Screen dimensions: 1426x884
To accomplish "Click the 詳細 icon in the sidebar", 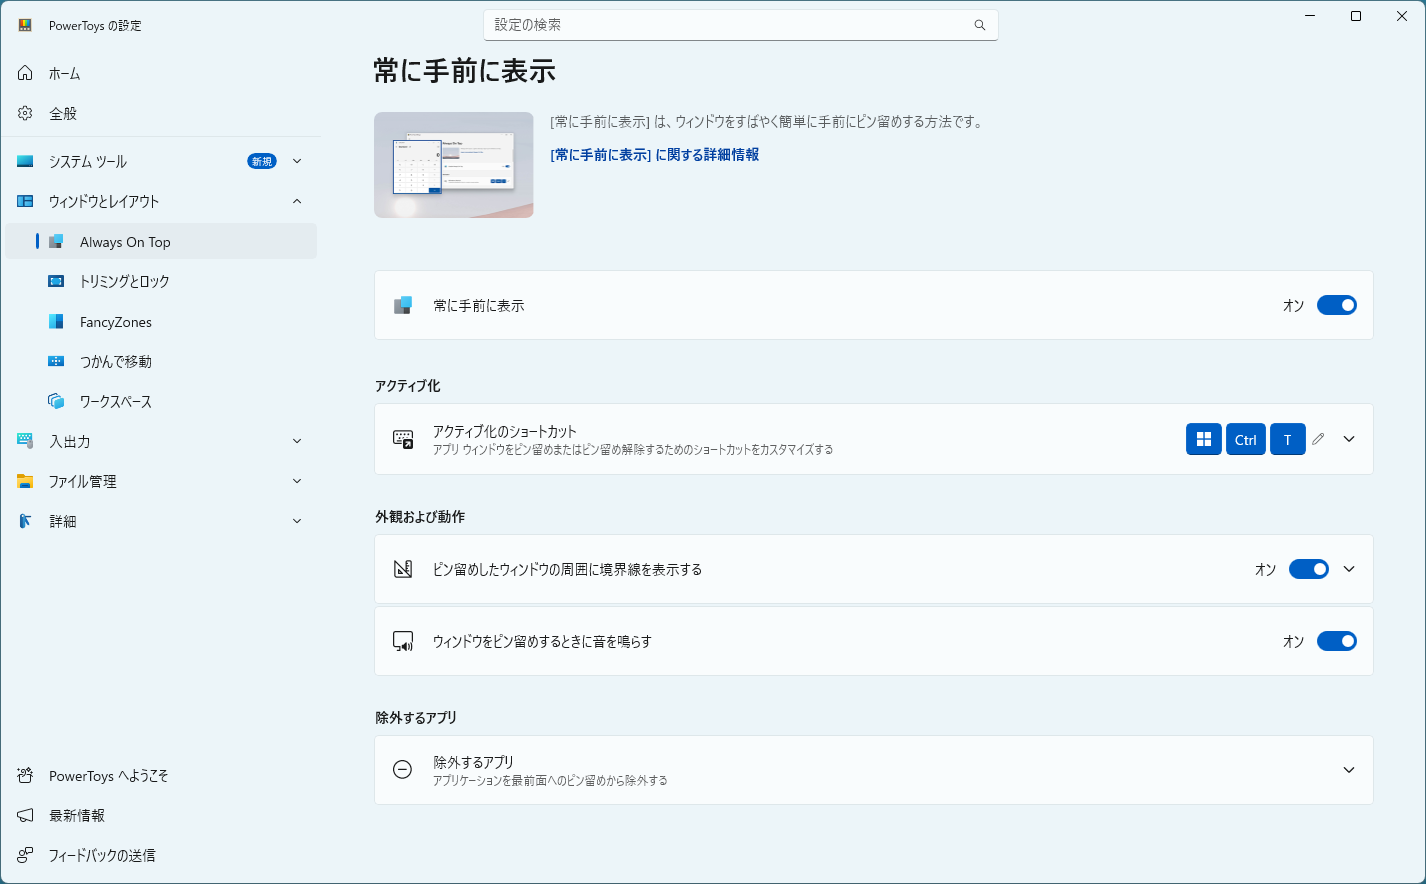I will coord(25,521).
